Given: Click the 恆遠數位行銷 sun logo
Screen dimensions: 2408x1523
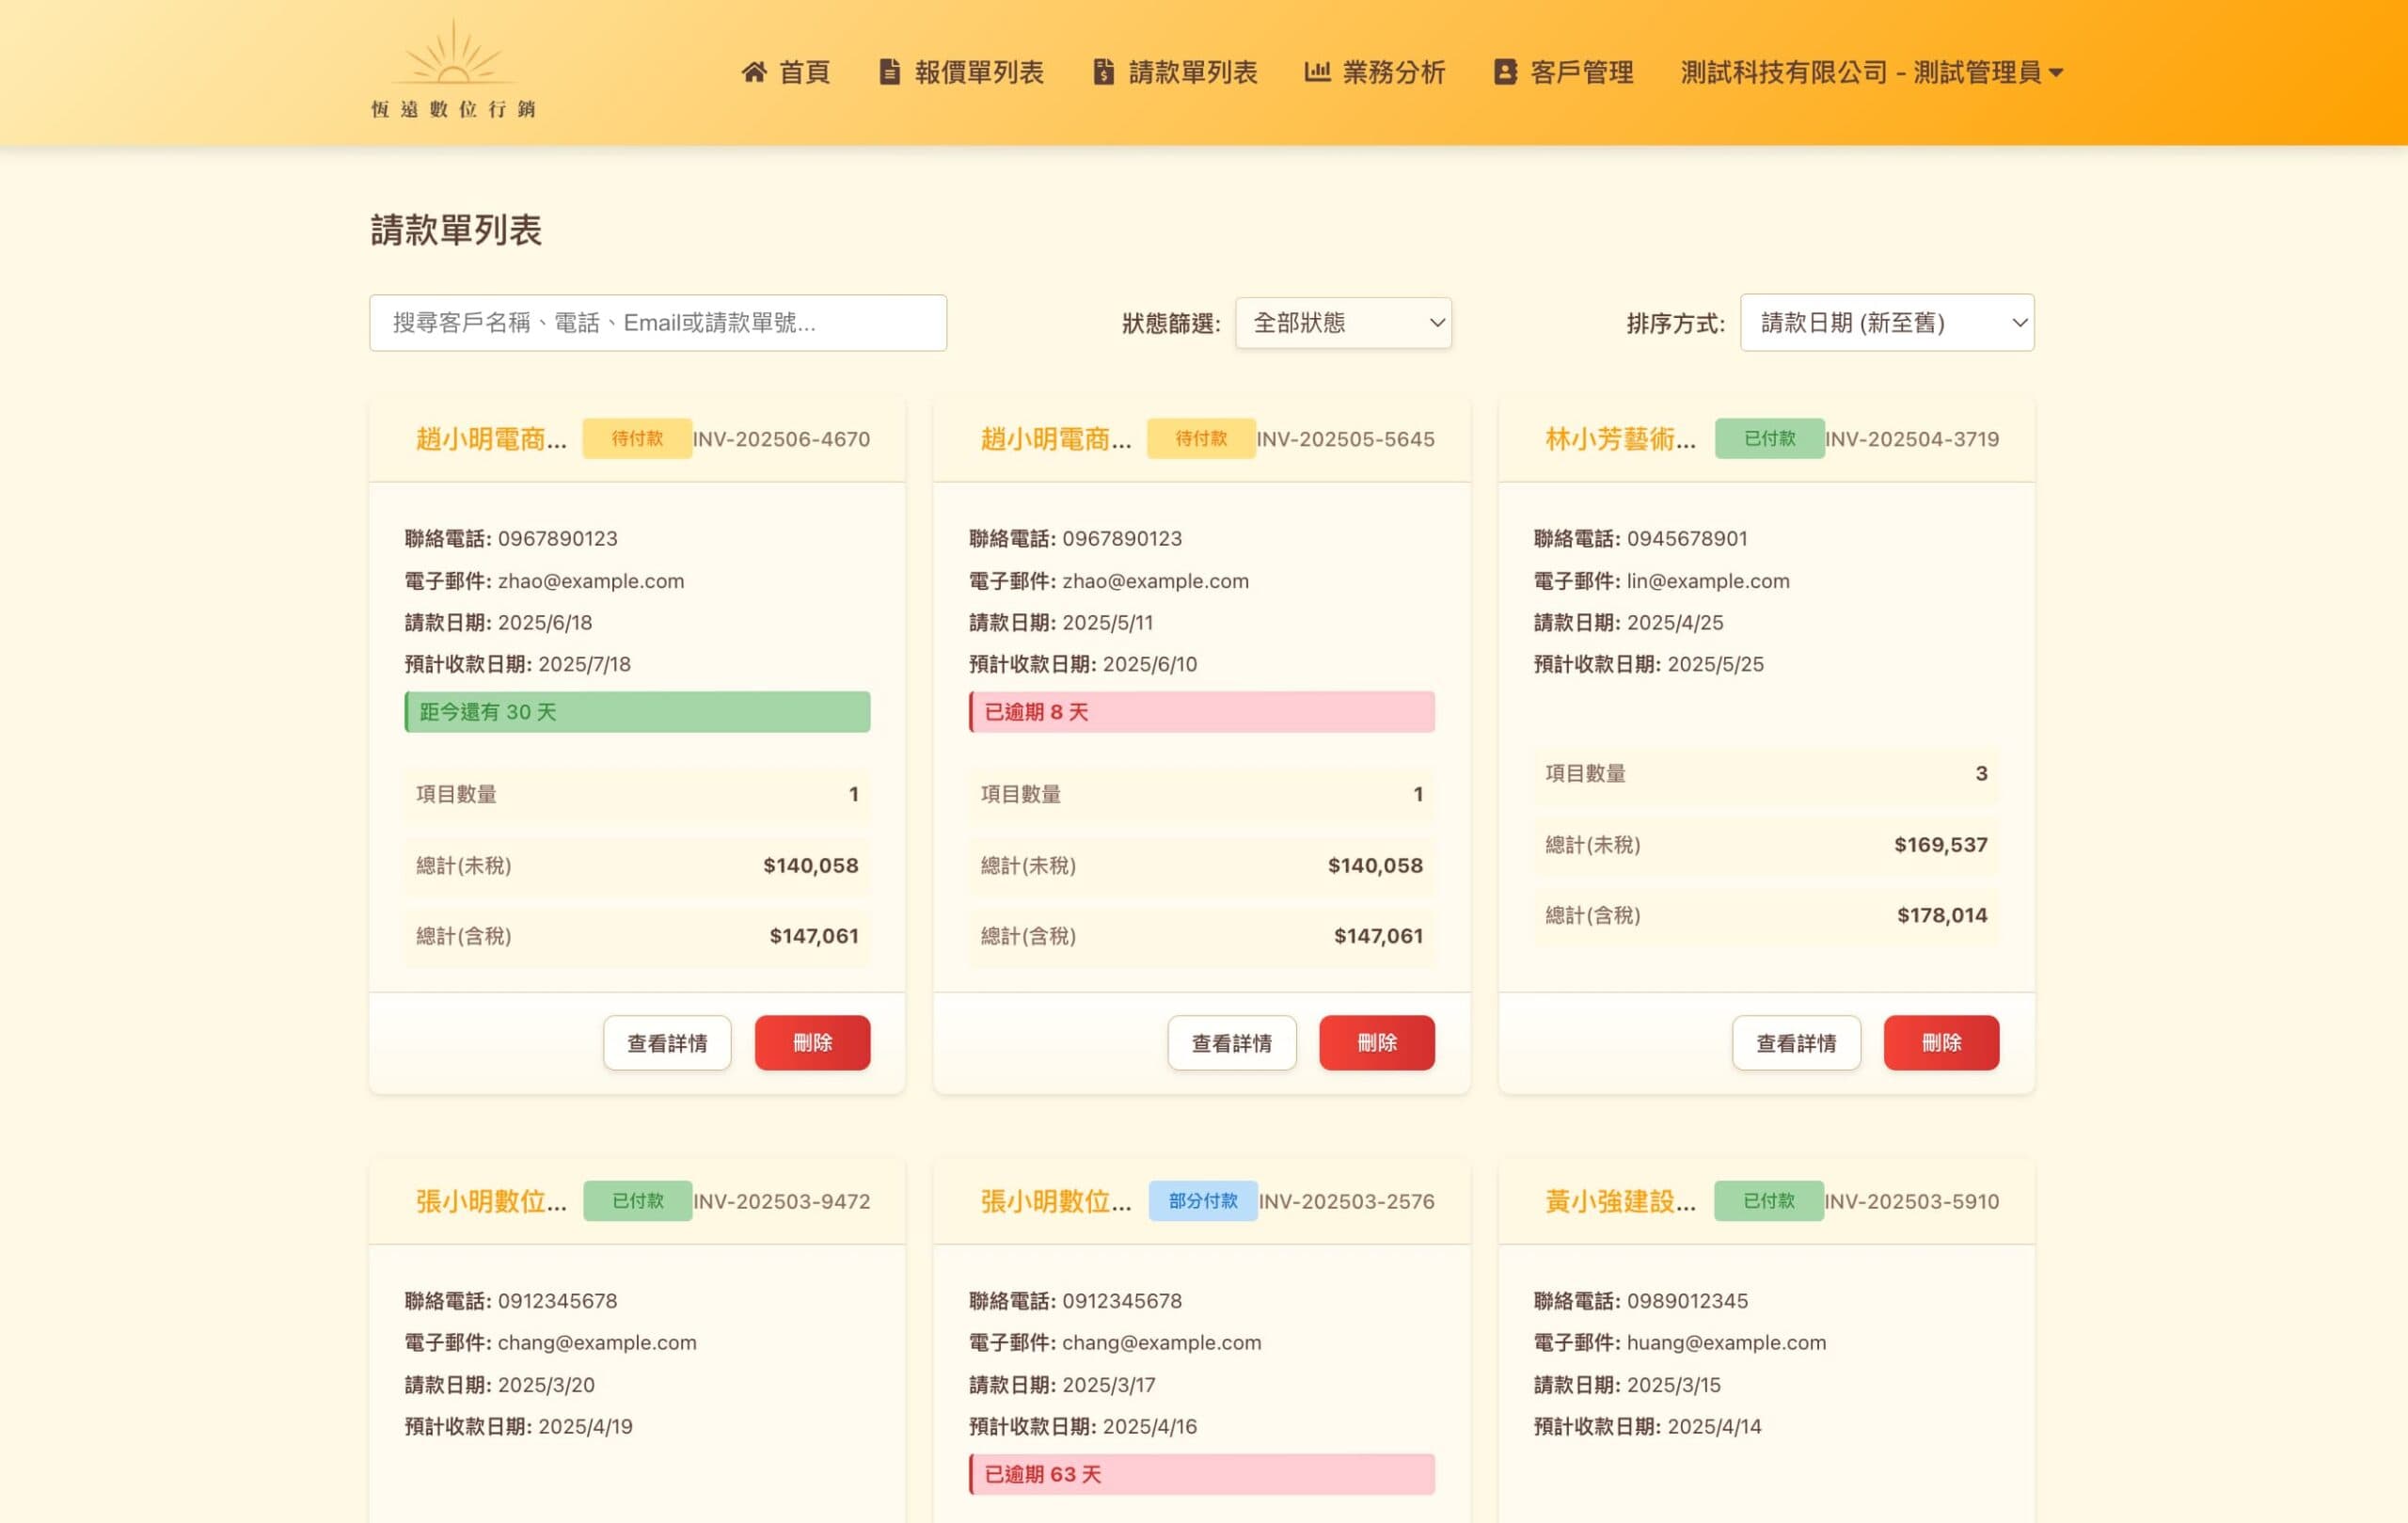Looking at the screenshot, I should (455, 68).
